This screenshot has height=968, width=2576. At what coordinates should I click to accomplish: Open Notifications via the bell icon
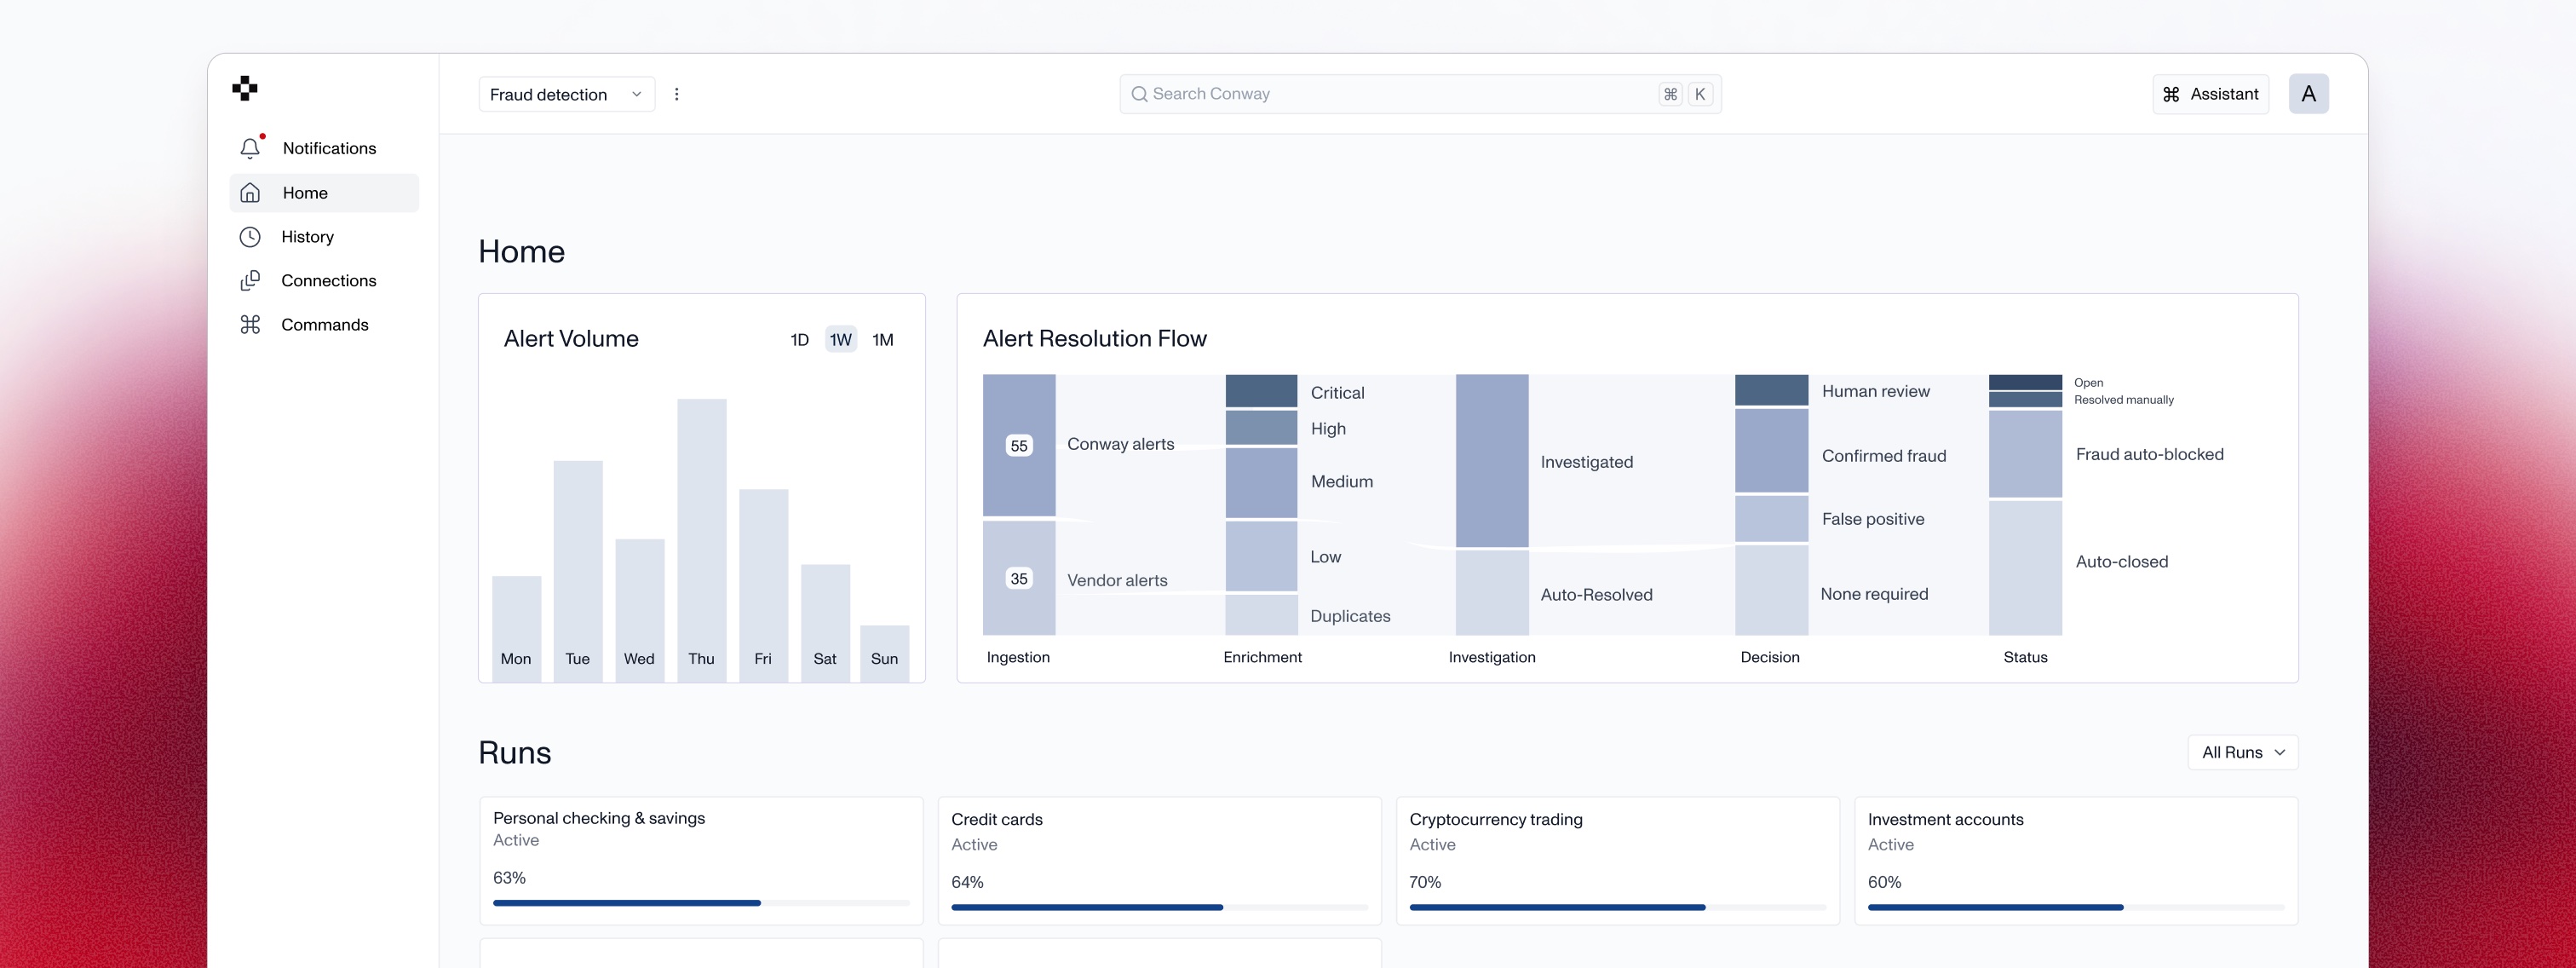pos(250,148)
